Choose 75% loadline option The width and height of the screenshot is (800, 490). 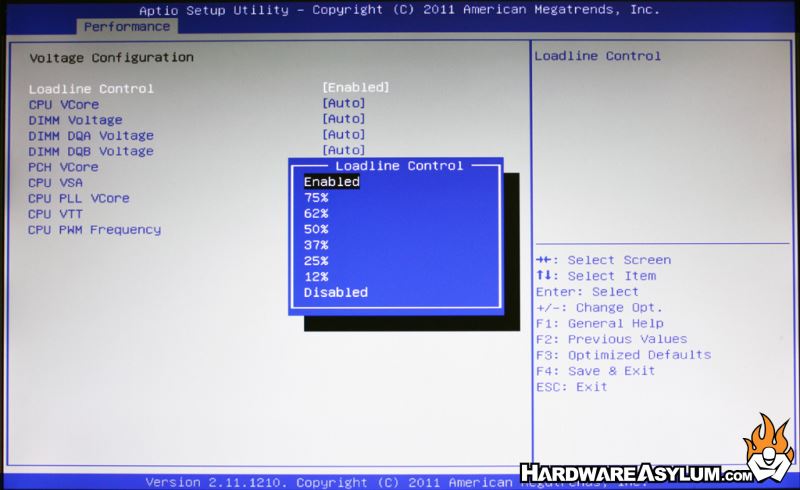point(316,198)
